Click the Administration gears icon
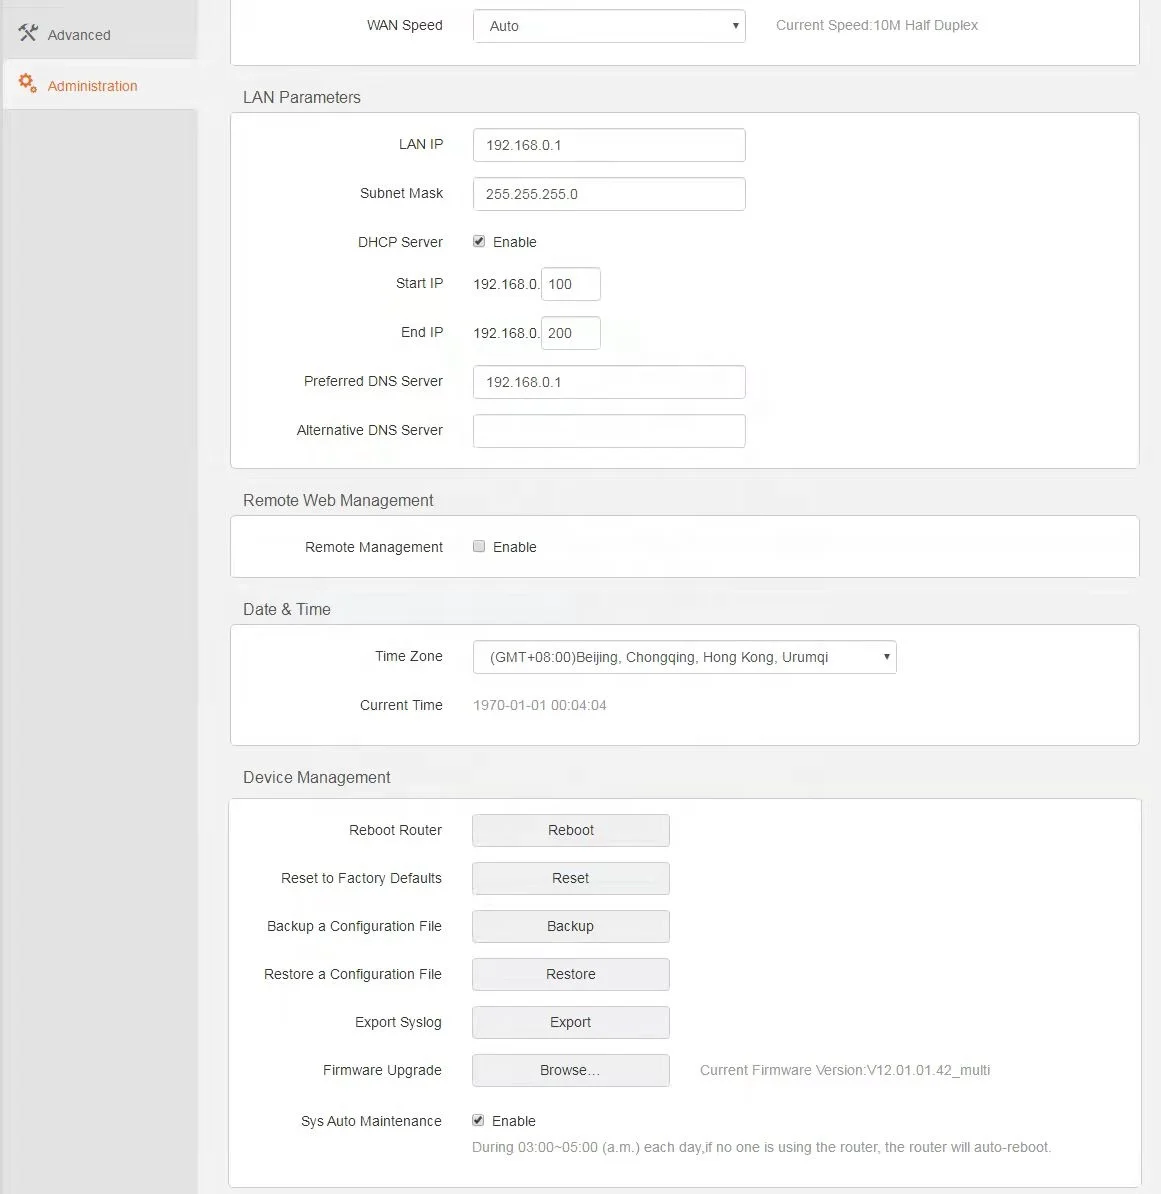 tap(28, 84)
